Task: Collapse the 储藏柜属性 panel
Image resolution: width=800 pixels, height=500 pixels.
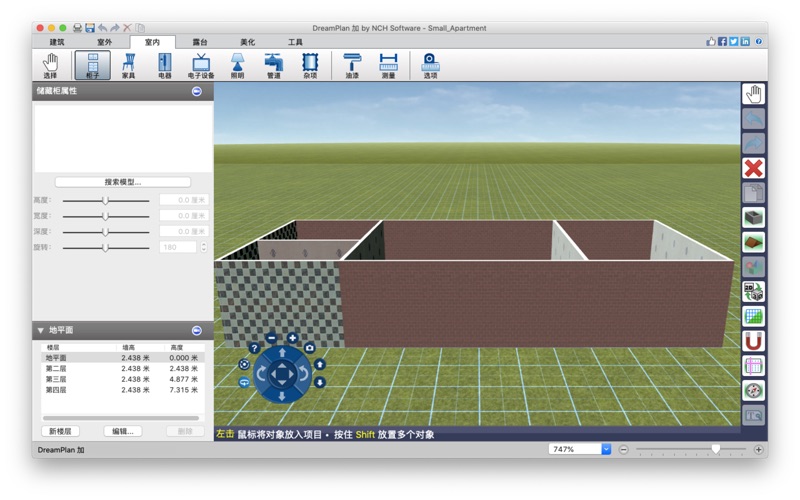Action: click(196, 91)
